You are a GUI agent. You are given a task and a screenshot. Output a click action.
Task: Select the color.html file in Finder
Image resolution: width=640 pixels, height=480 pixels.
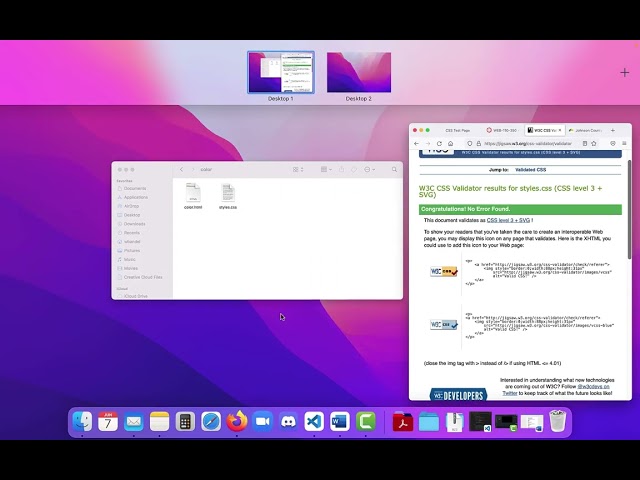[x=193, y=196]
